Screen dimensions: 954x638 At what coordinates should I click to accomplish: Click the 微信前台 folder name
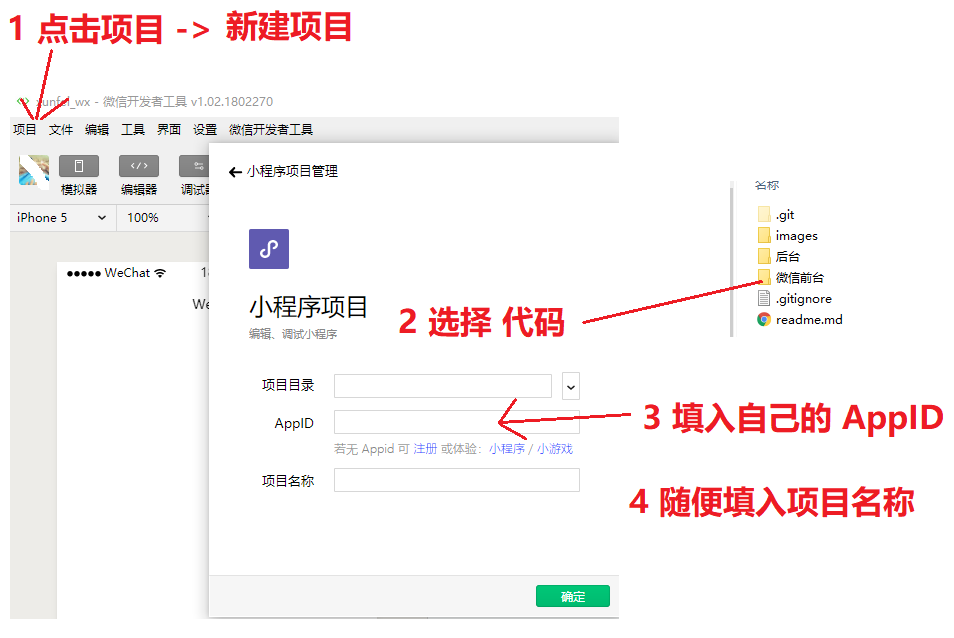click(800, 278)
